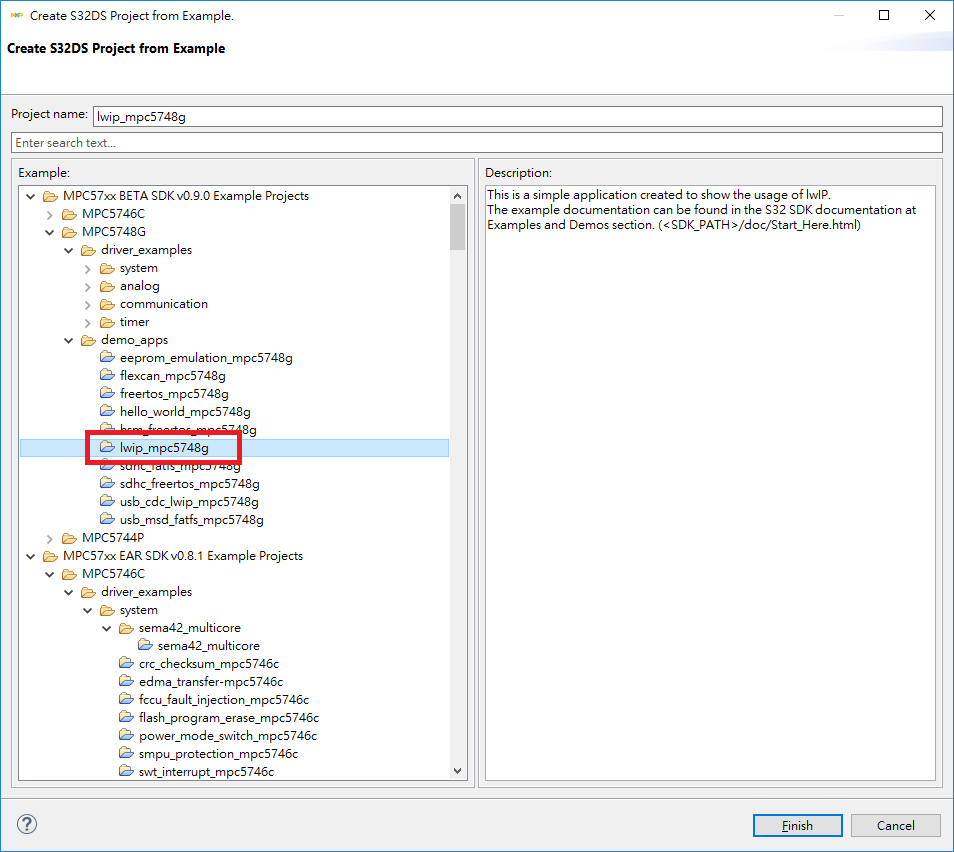This screenshot has width=954, height=852.
Task: Expand the timer folder
Action: click(x=88, y=322)
